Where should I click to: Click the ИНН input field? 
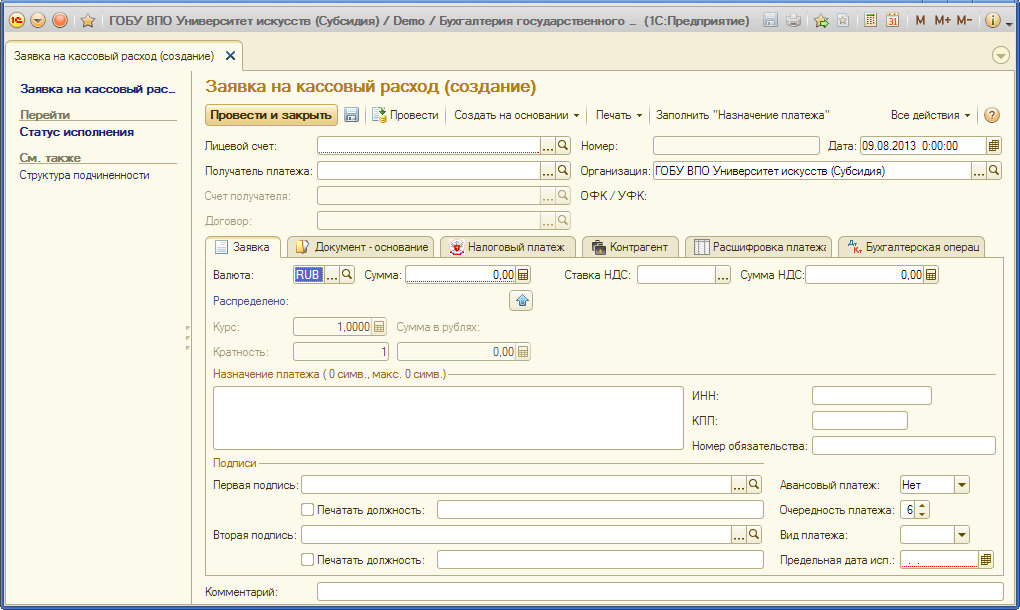point(872,395)
